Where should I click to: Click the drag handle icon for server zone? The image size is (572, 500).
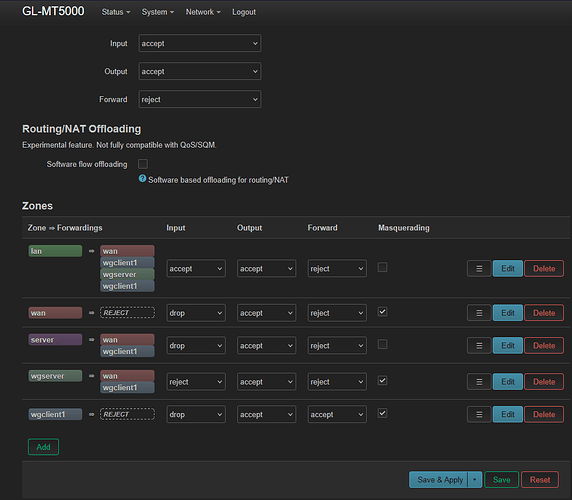tap(479, 345)
